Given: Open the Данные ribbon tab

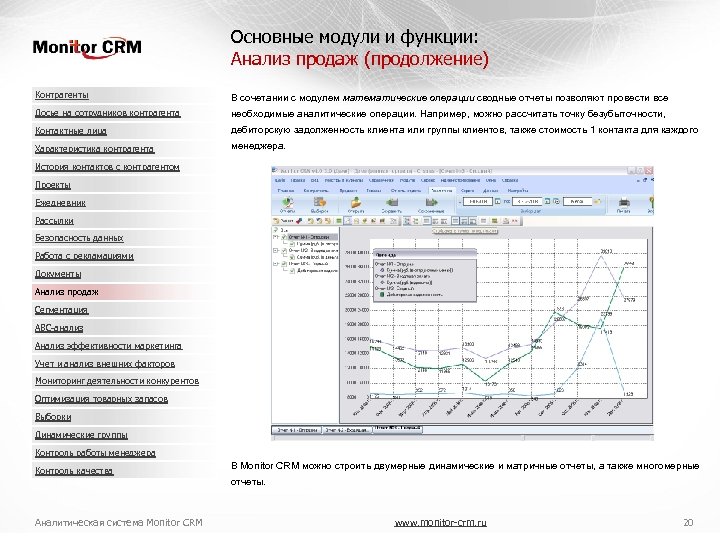Looking at the screenshot, I should [x=490, y=190].
